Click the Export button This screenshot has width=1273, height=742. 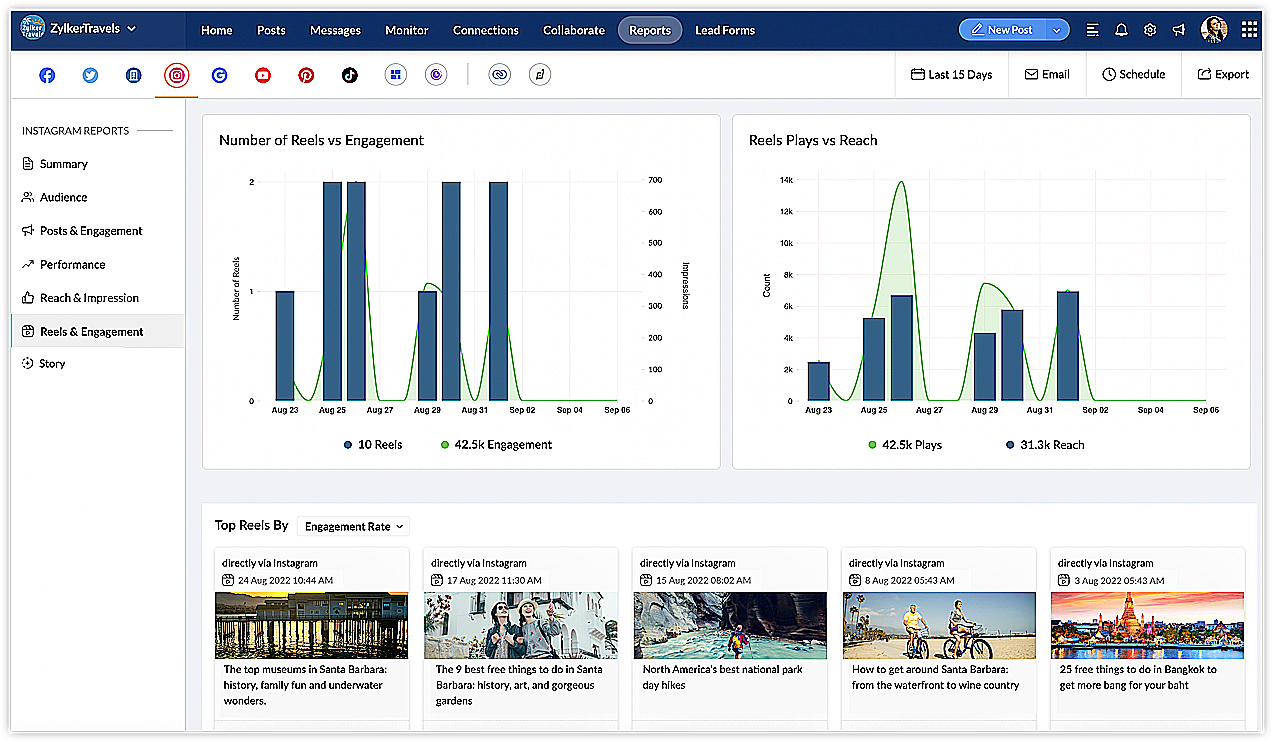coord(1223,75)
